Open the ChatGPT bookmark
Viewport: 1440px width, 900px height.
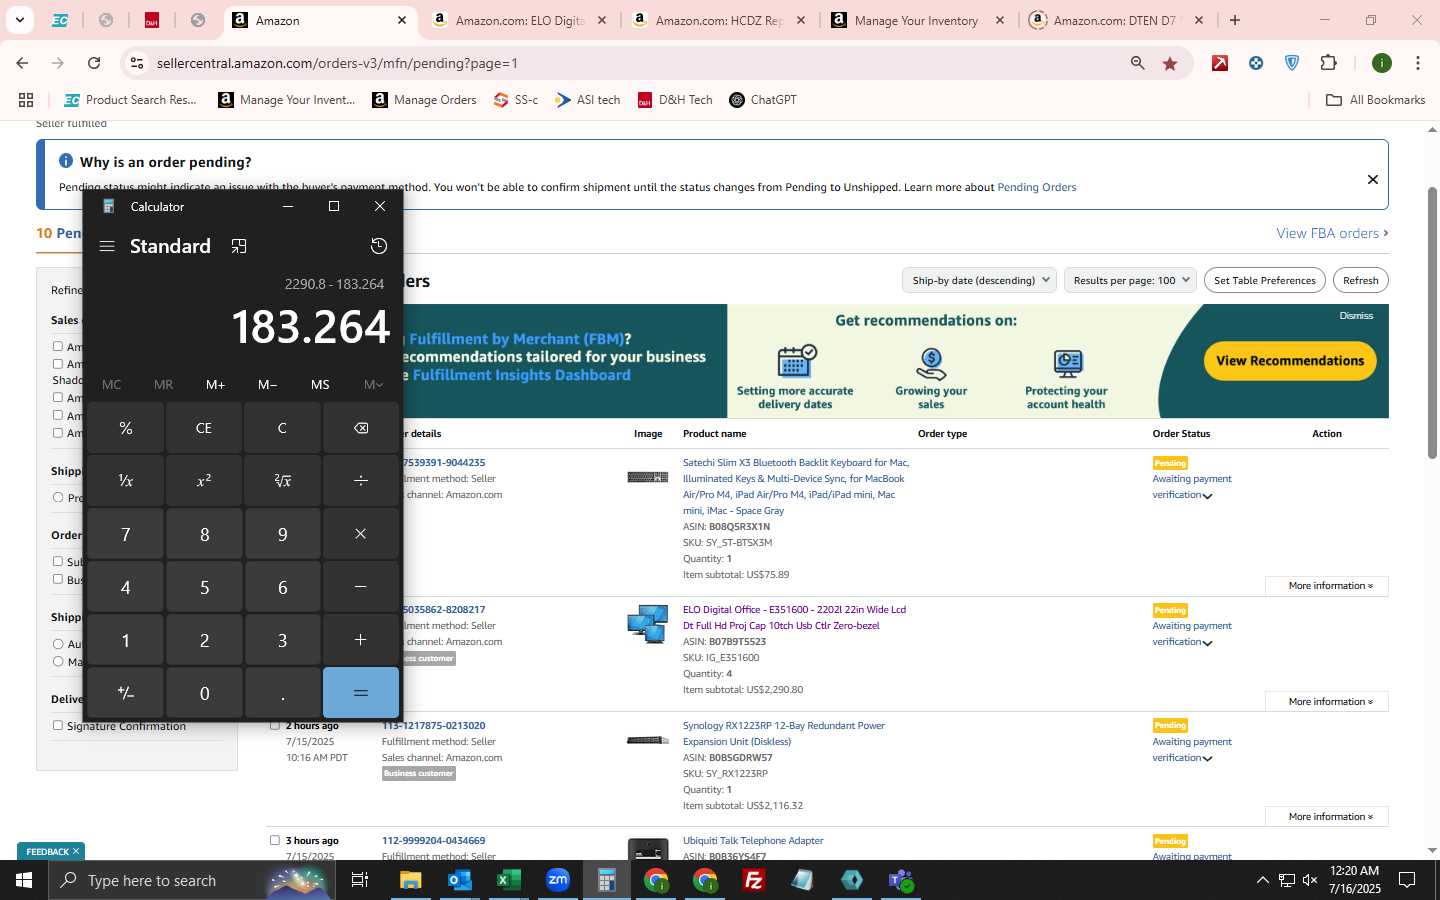click(763, 100)
